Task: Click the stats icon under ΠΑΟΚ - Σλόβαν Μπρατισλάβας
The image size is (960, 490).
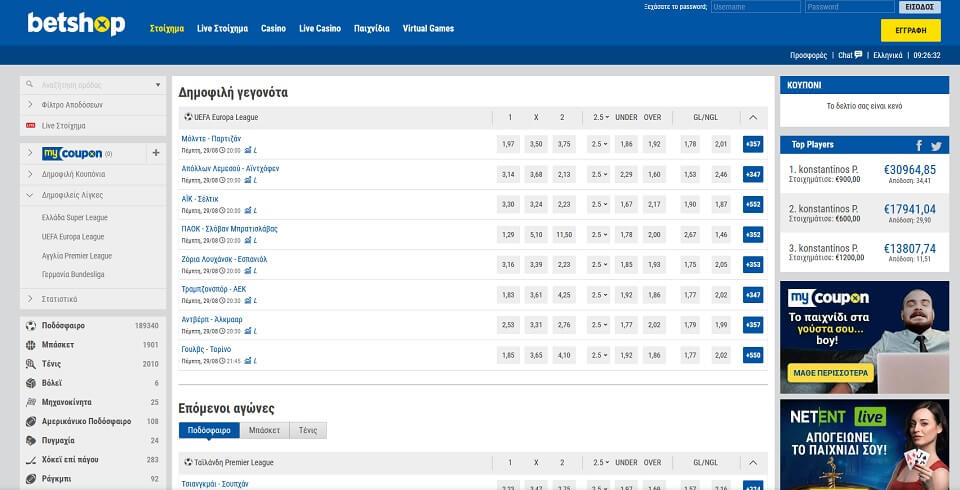Action: (x=248, y=240)
